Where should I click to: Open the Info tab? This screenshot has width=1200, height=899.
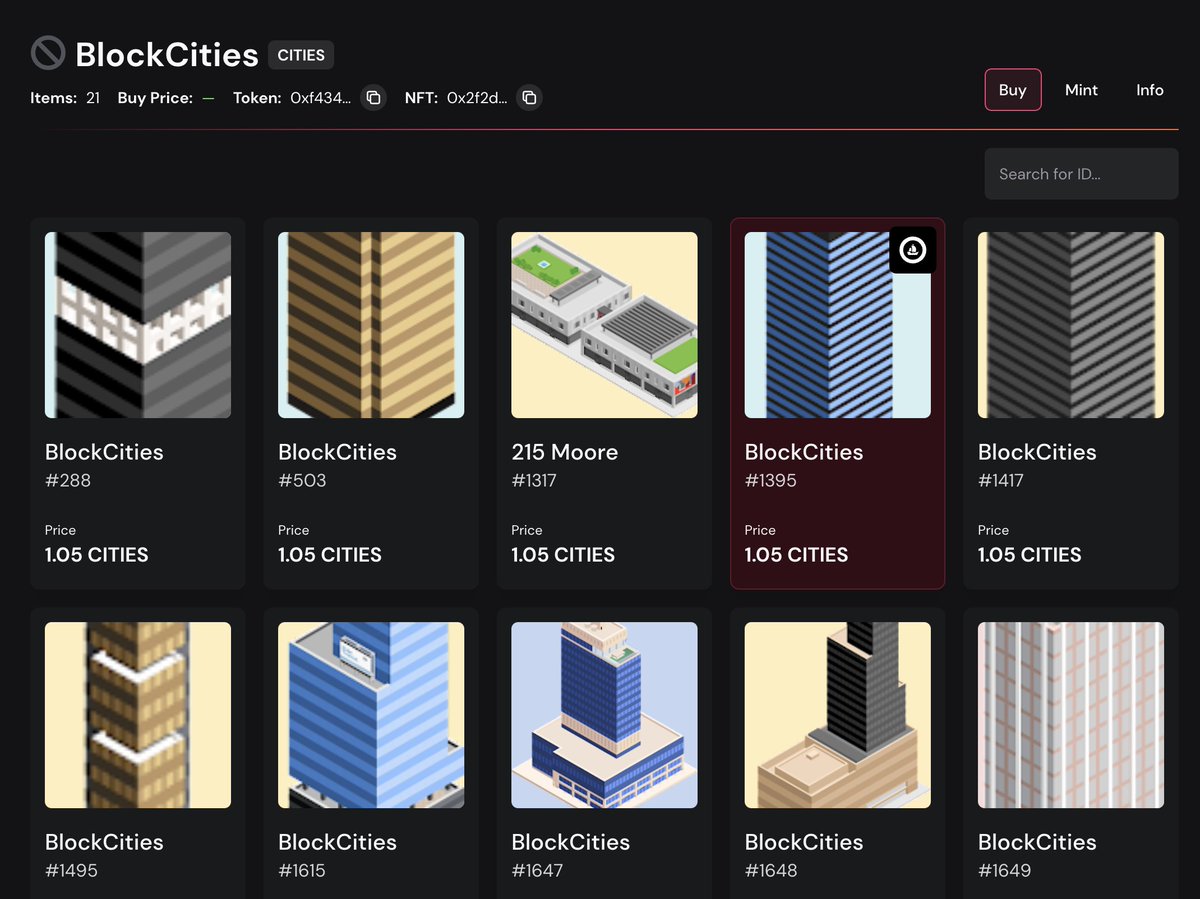coord(1150,90)
